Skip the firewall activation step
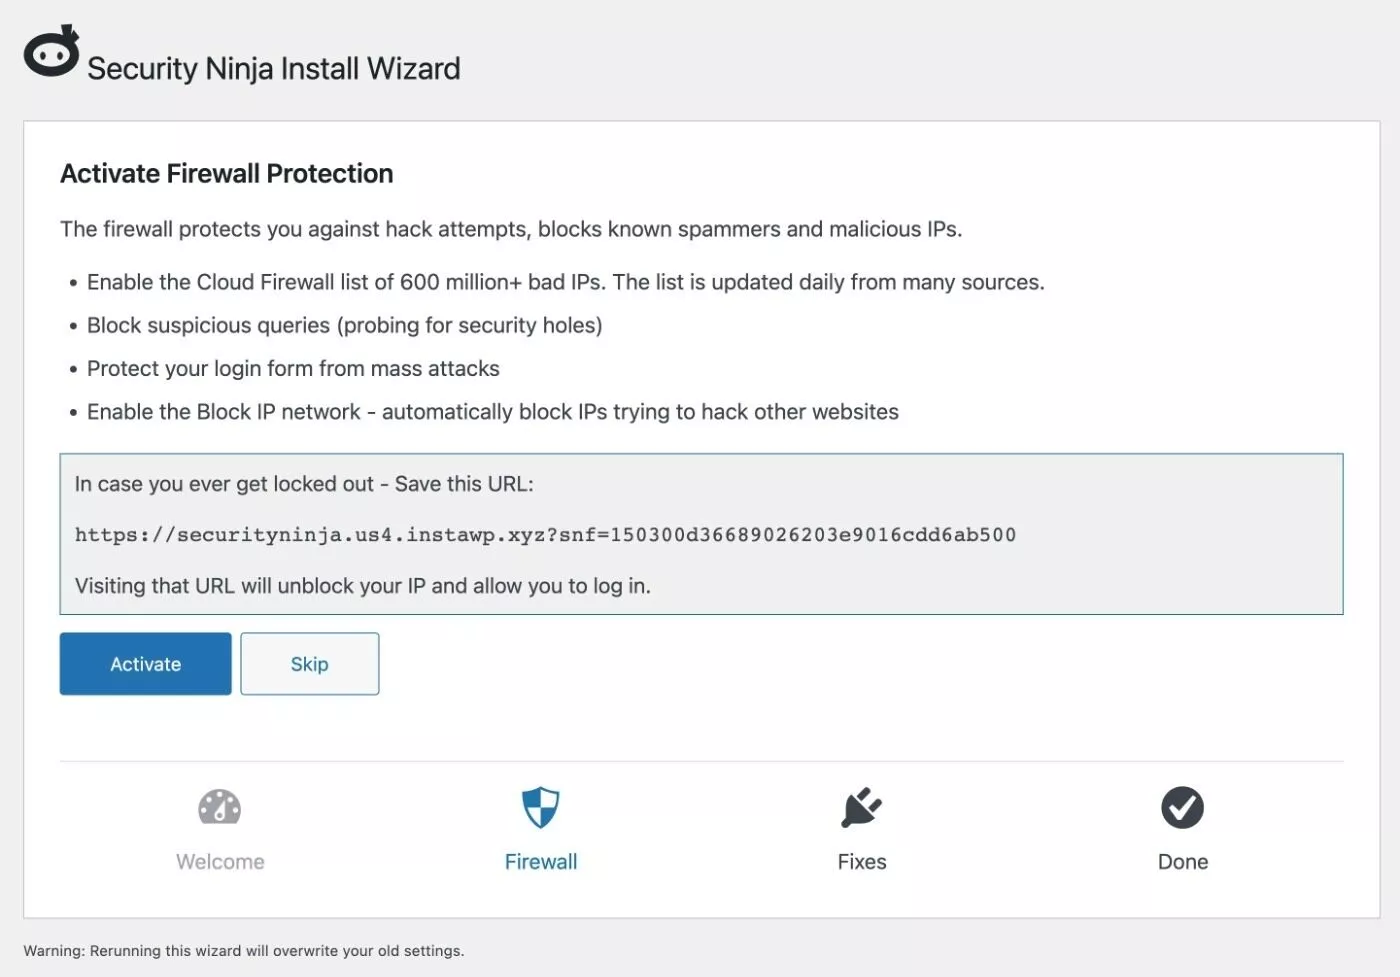Image resolution: width=1400 pixels, height=977 pixels. [309, 664]
